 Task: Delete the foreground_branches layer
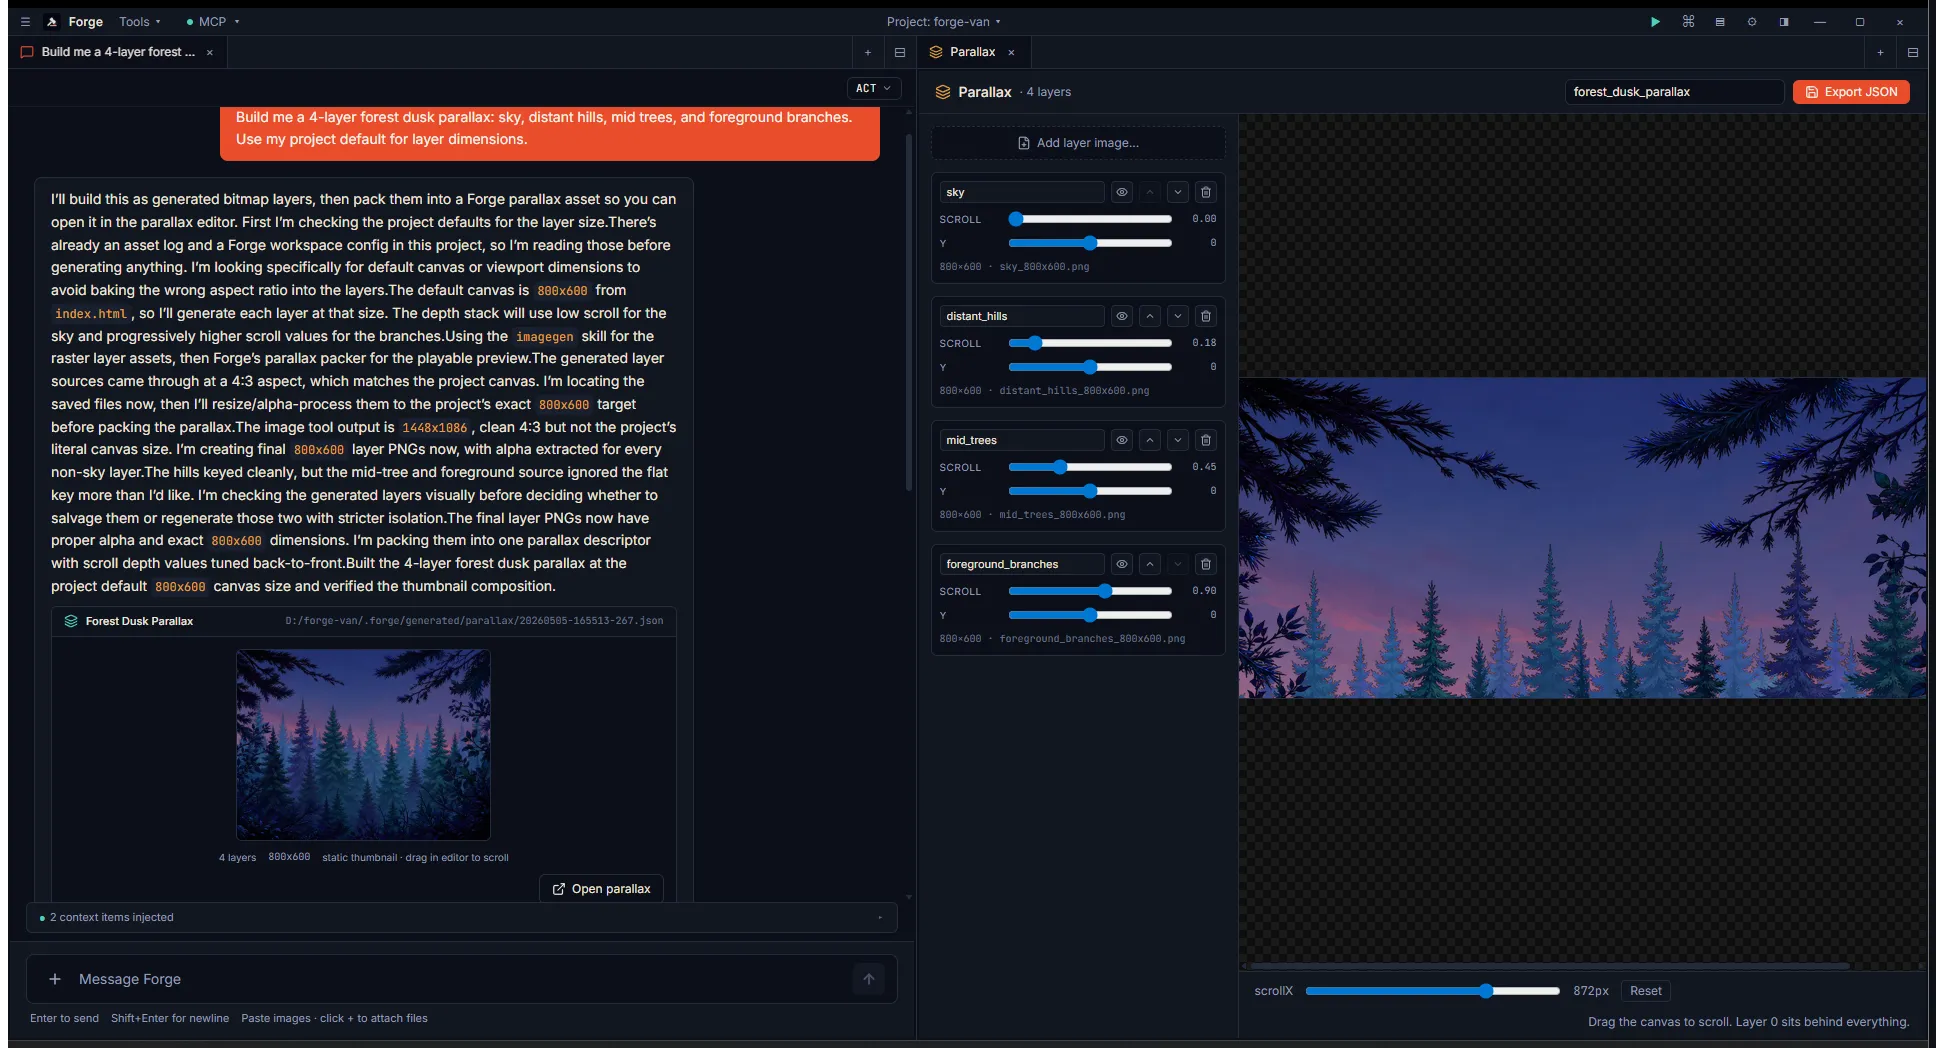coord(1206,564)
